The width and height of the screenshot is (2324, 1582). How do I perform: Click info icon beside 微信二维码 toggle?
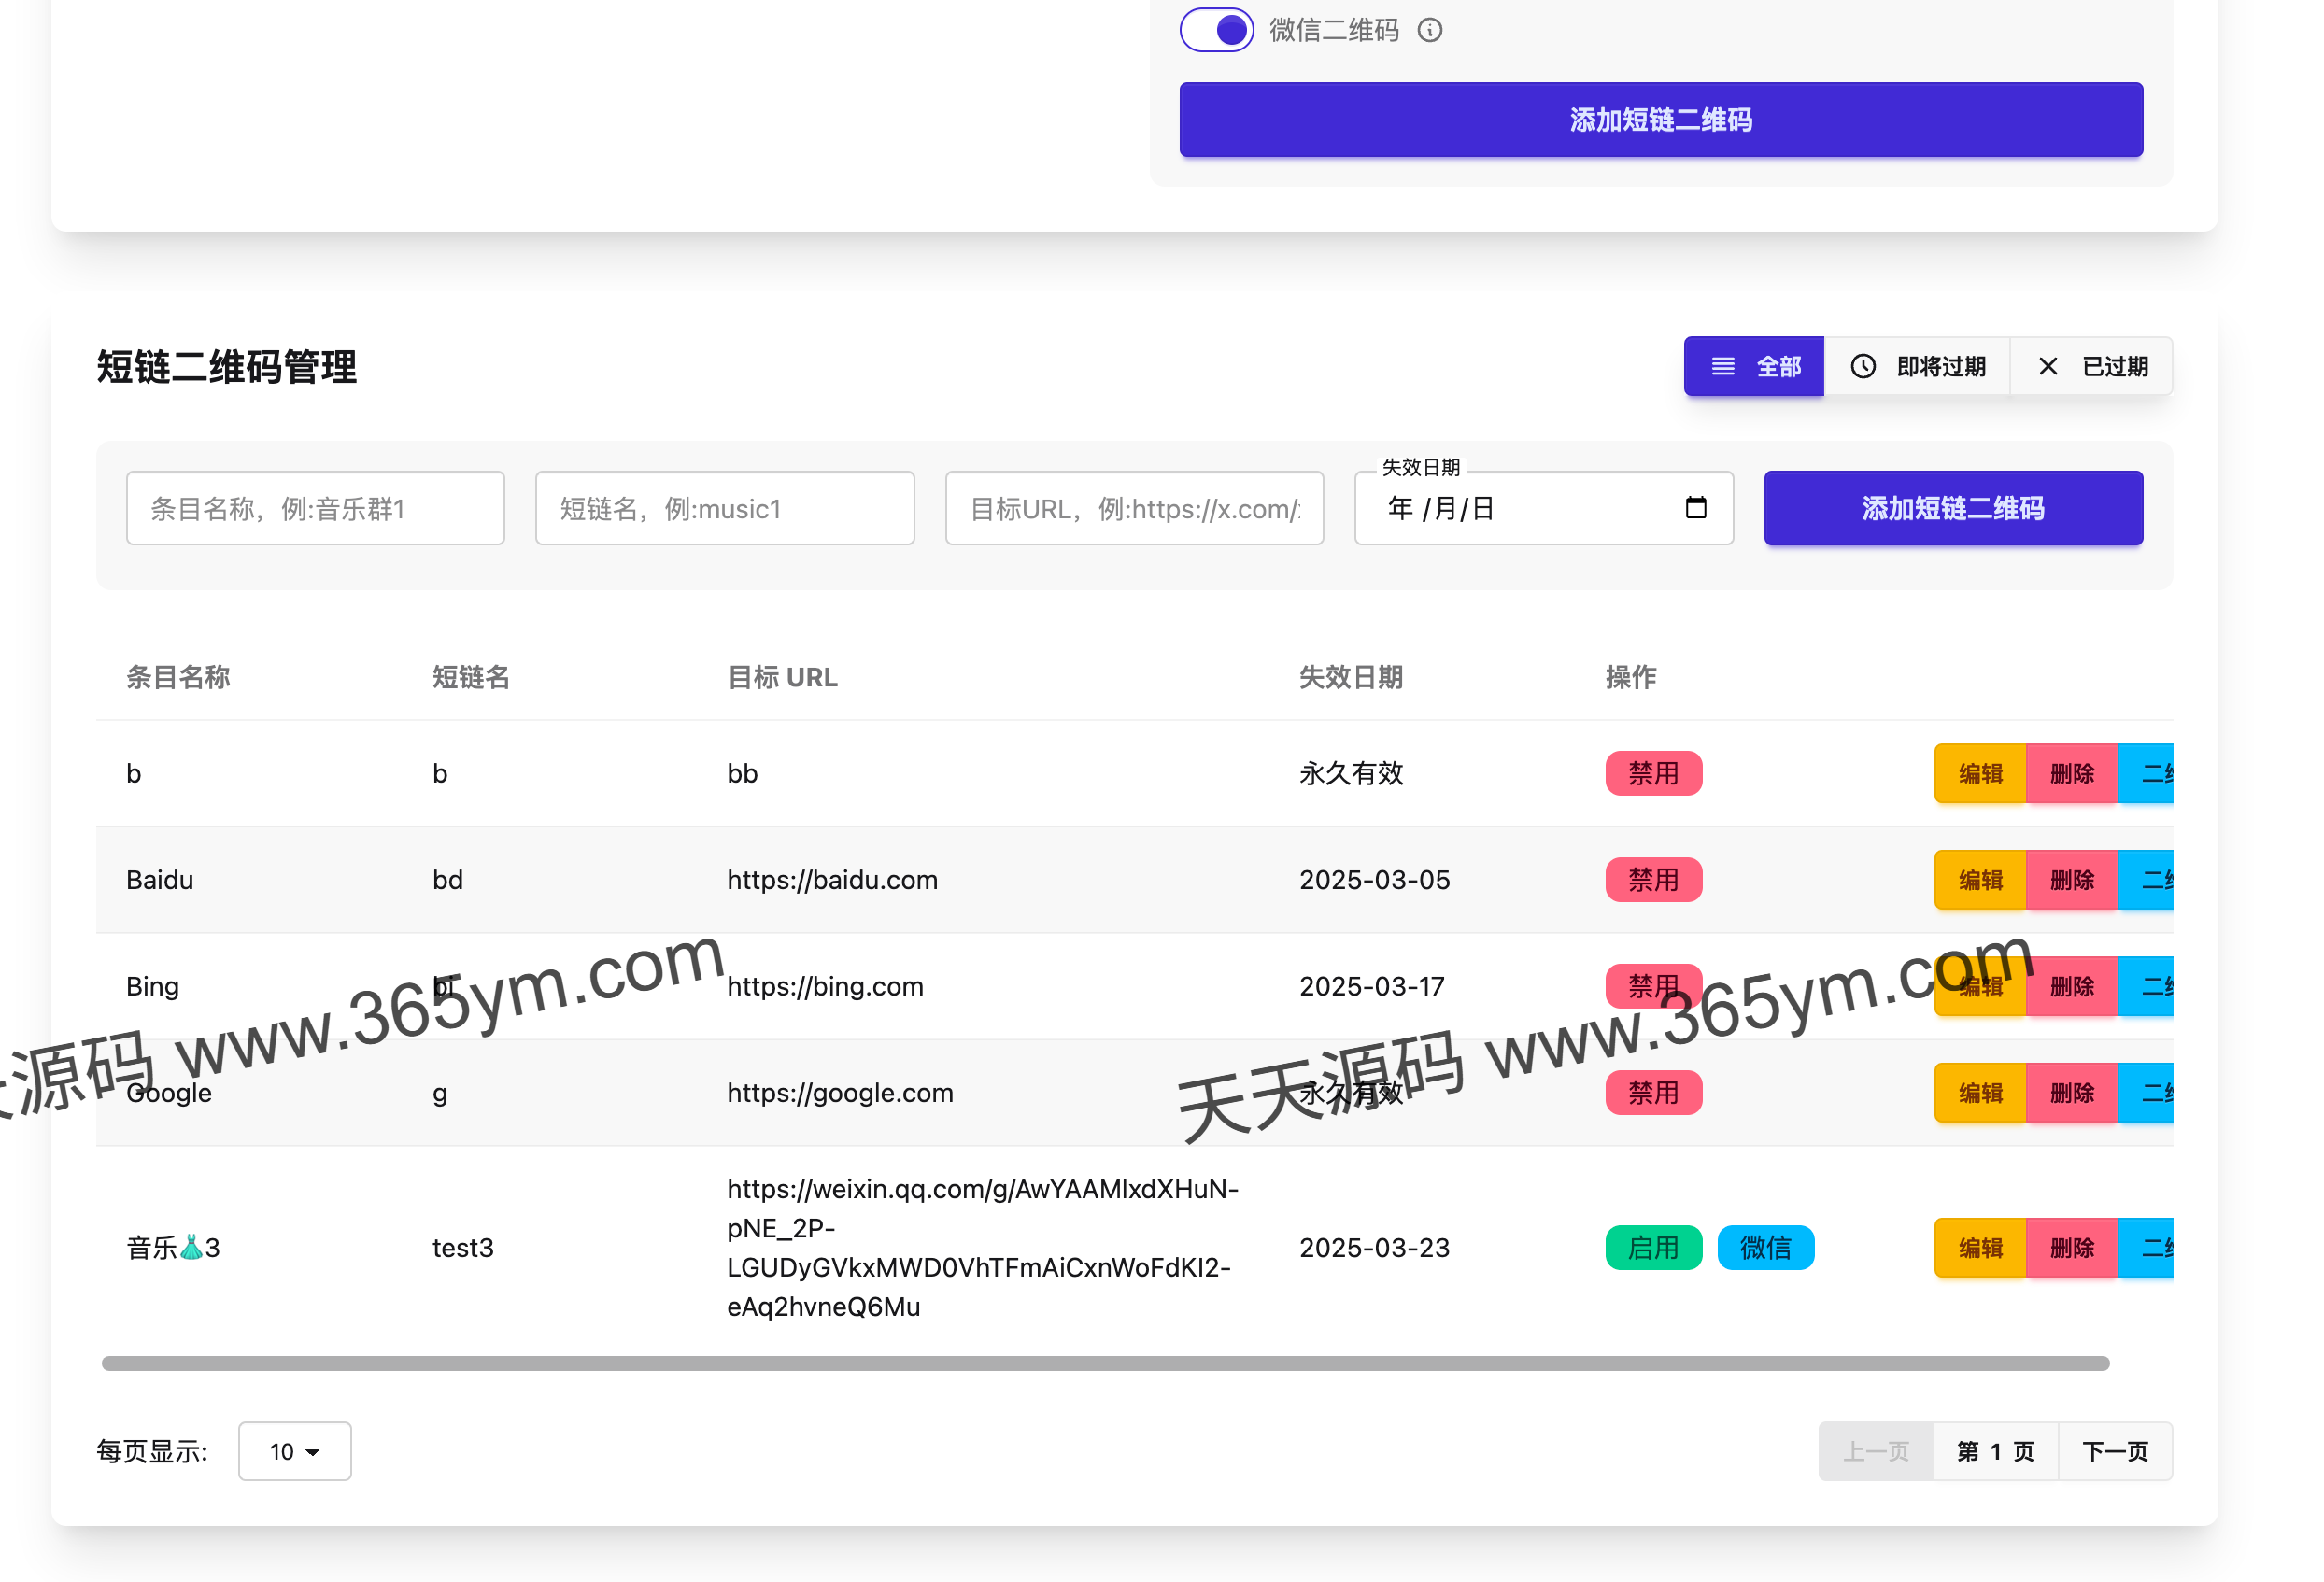[1430, 30]
